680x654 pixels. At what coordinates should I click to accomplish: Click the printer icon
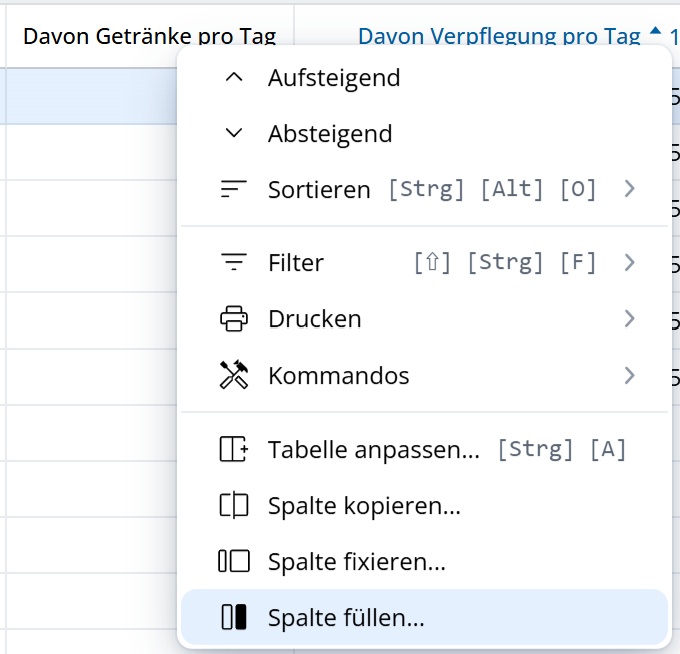pyautogui.click(x=233, y=319)
